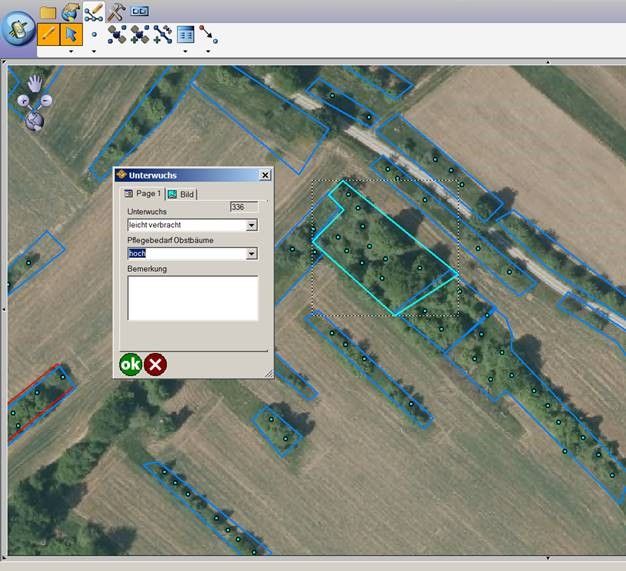Expand the dropdown below the offset point tool
Image resolution: width=626 pixels, height=571 pixels.
click(x=208, y=52)
